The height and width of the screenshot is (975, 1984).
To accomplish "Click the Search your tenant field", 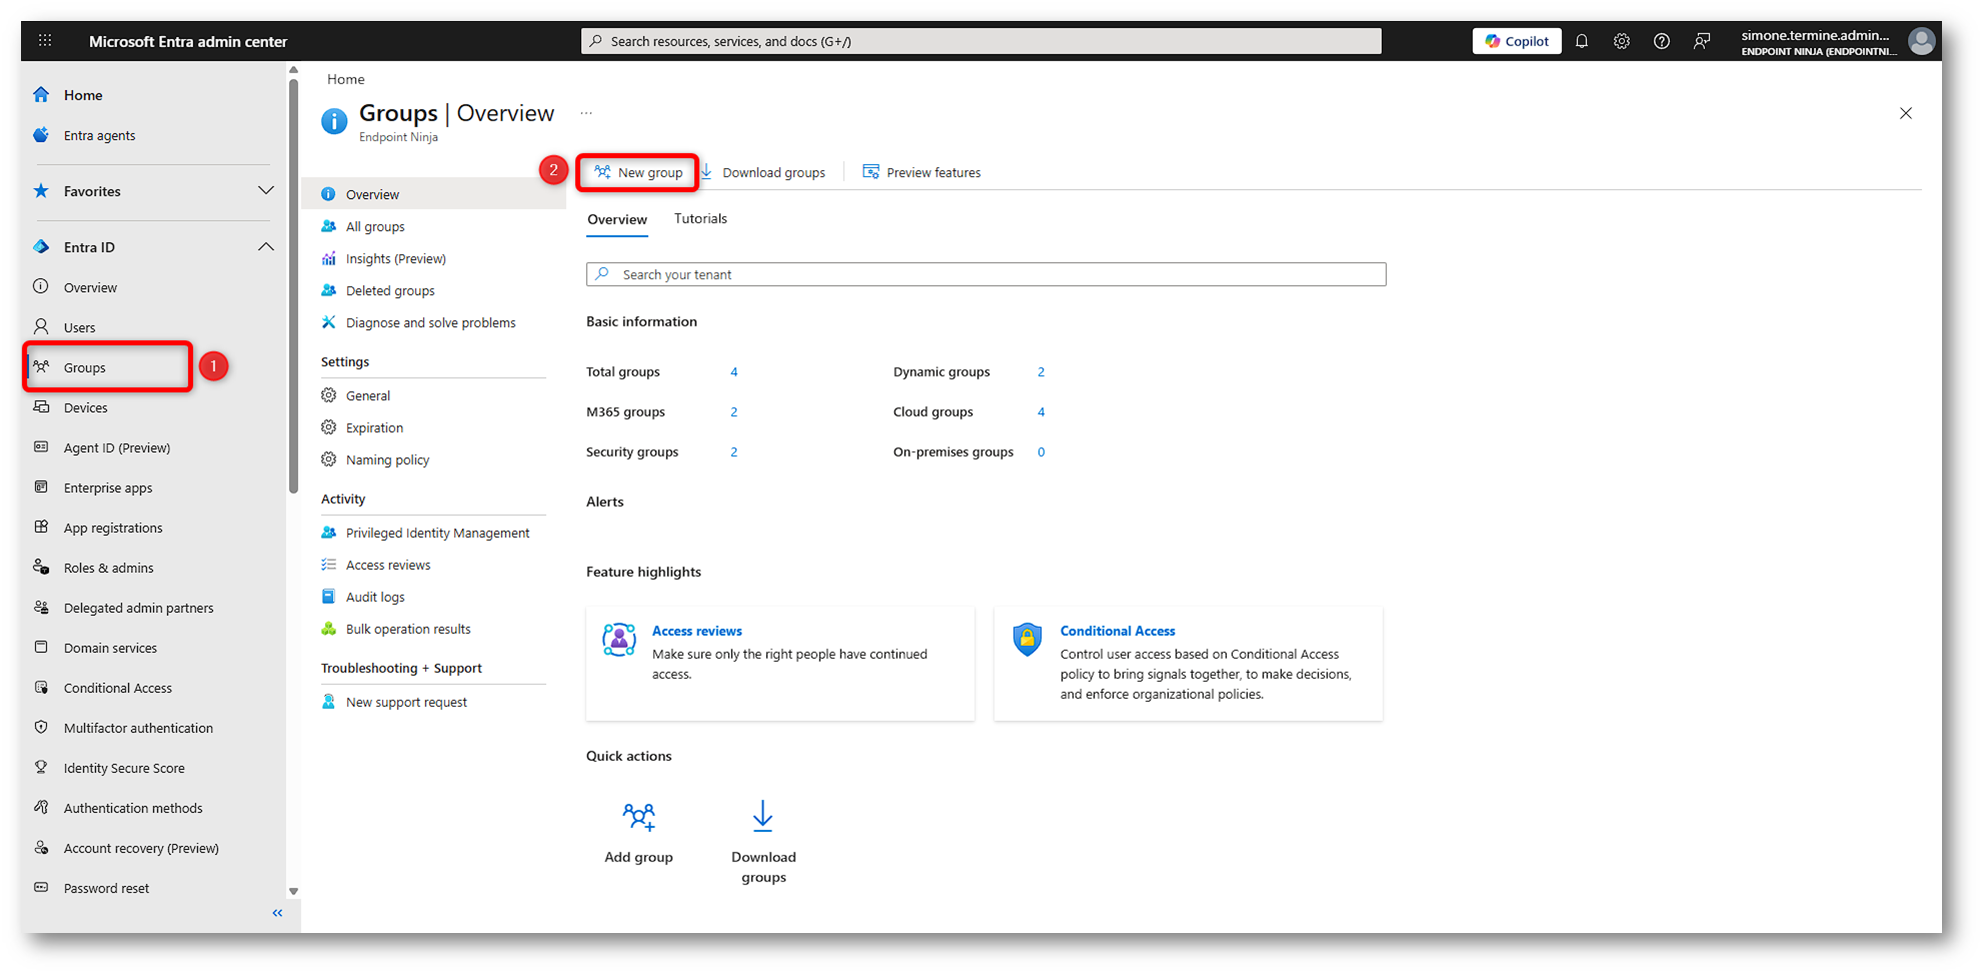I will [985, 274].
